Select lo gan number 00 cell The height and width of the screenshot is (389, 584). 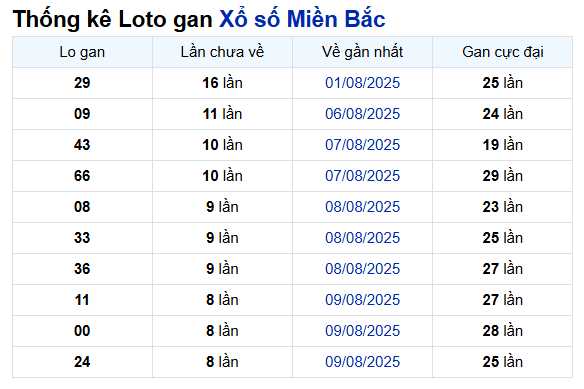[82, 331]
